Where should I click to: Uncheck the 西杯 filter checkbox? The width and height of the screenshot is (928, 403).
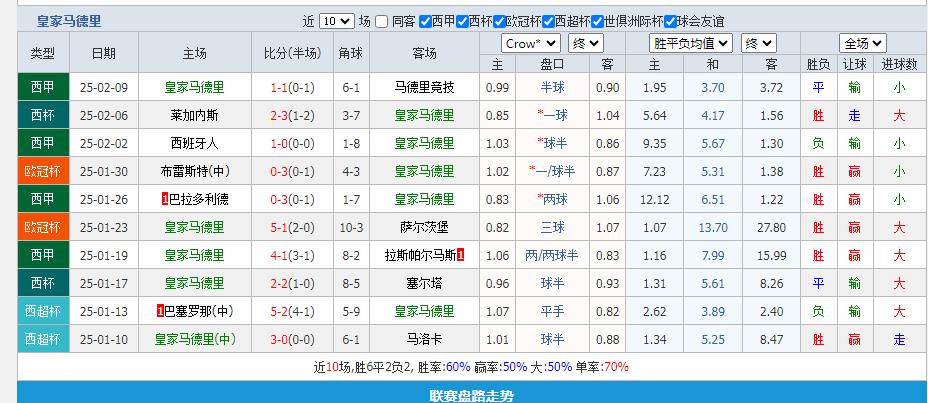click(462, 22)
